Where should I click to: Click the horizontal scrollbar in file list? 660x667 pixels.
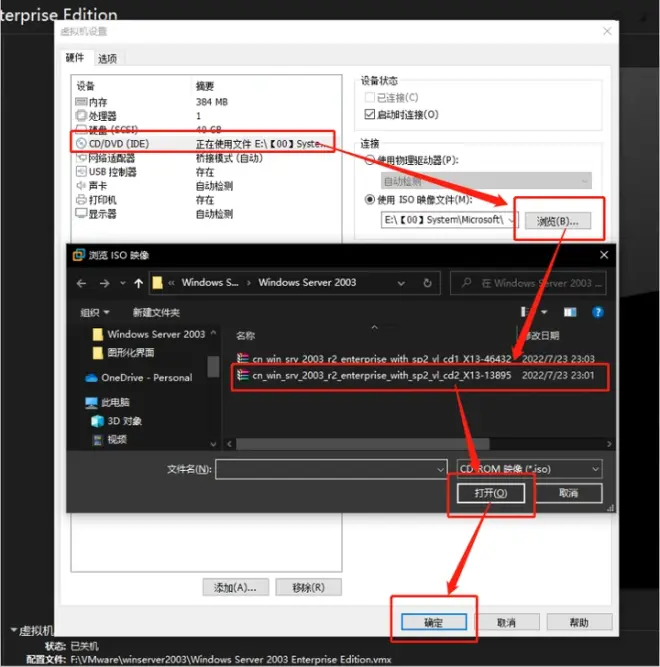(x=363, y=444)
